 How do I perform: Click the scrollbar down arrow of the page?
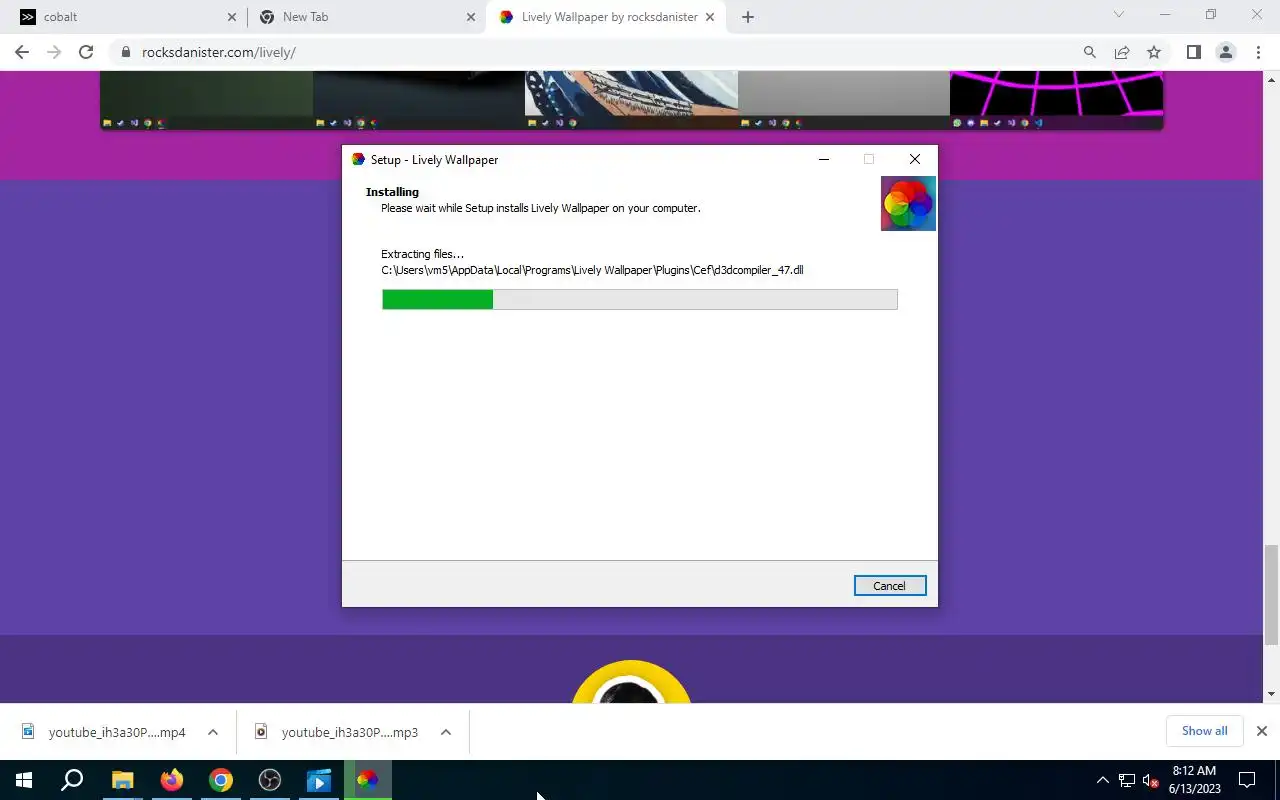[1272, 694]
